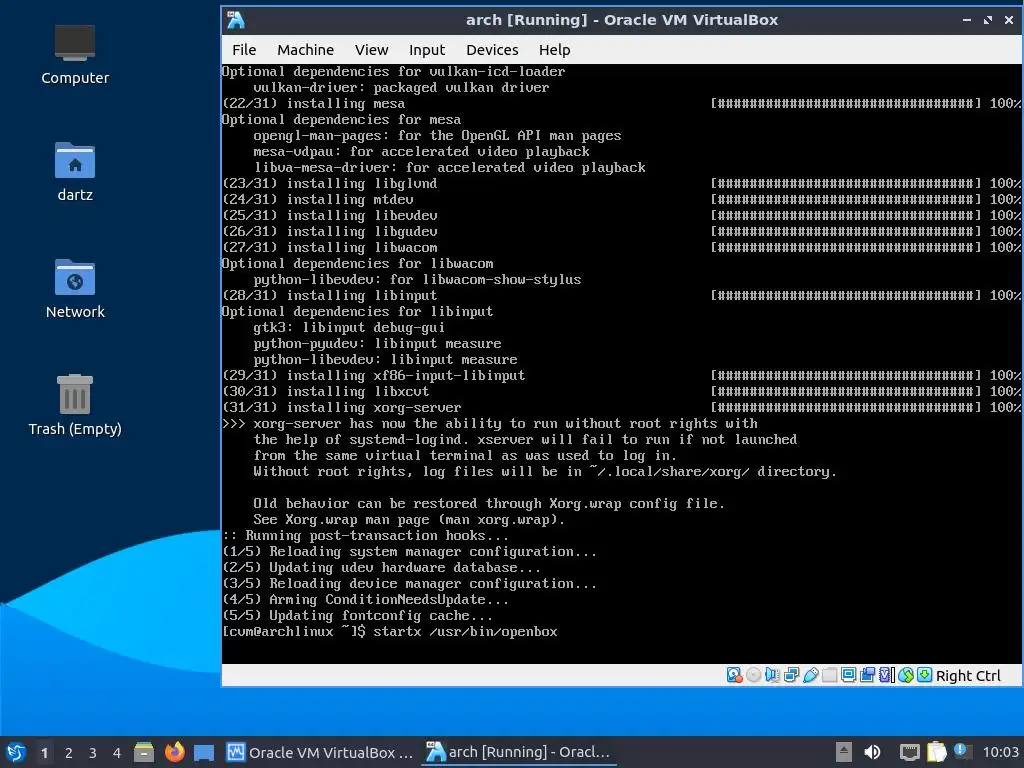Click the audio status icon in VM bar
This screenshot has height=768, width=1024.
772,675
